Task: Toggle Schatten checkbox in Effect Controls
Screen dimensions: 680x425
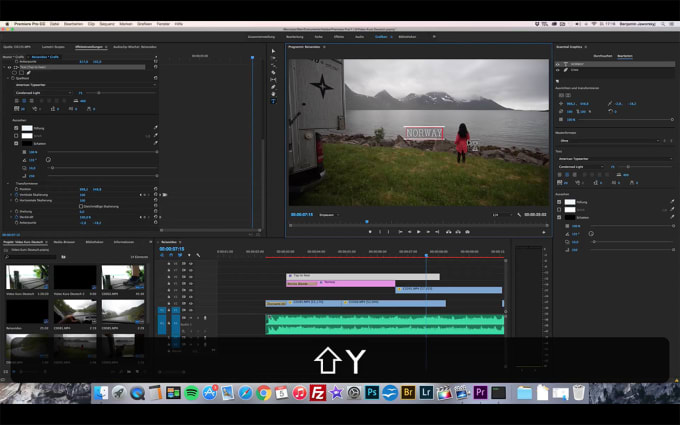Action: point(16,144)
